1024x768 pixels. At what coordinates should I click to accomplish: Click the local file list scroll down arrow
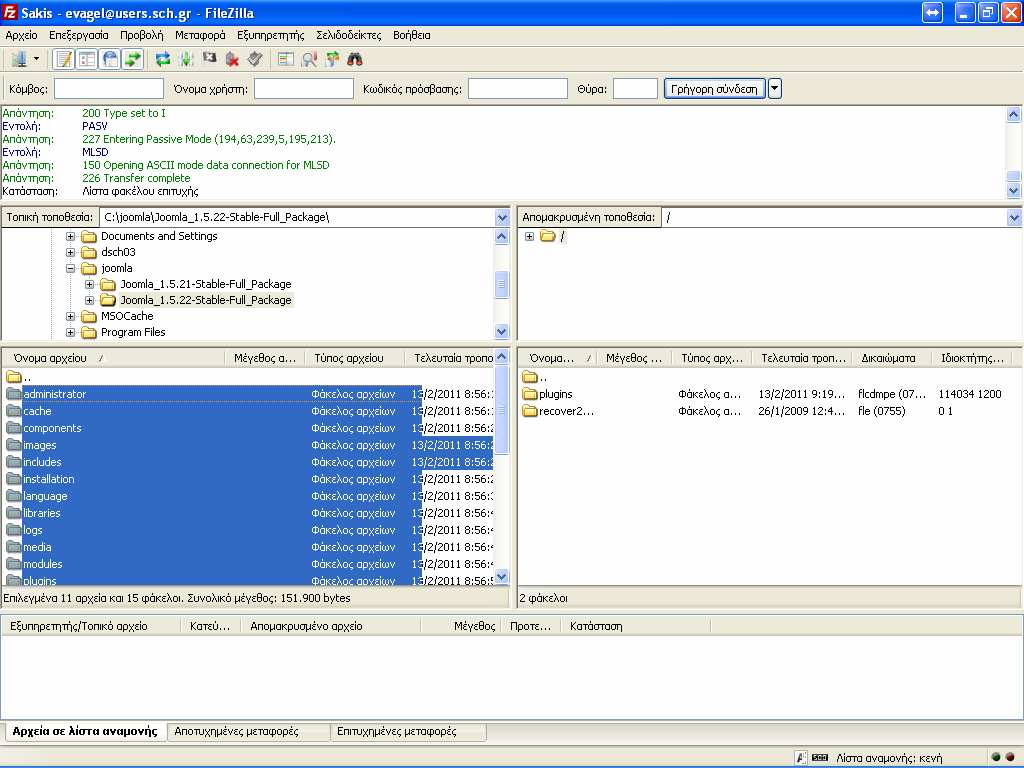coord(502,576)
